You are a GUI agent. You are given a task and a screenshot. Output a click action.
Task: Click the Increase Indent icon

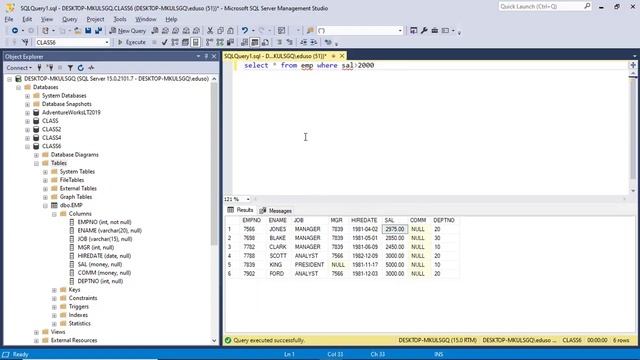point(313,42)
